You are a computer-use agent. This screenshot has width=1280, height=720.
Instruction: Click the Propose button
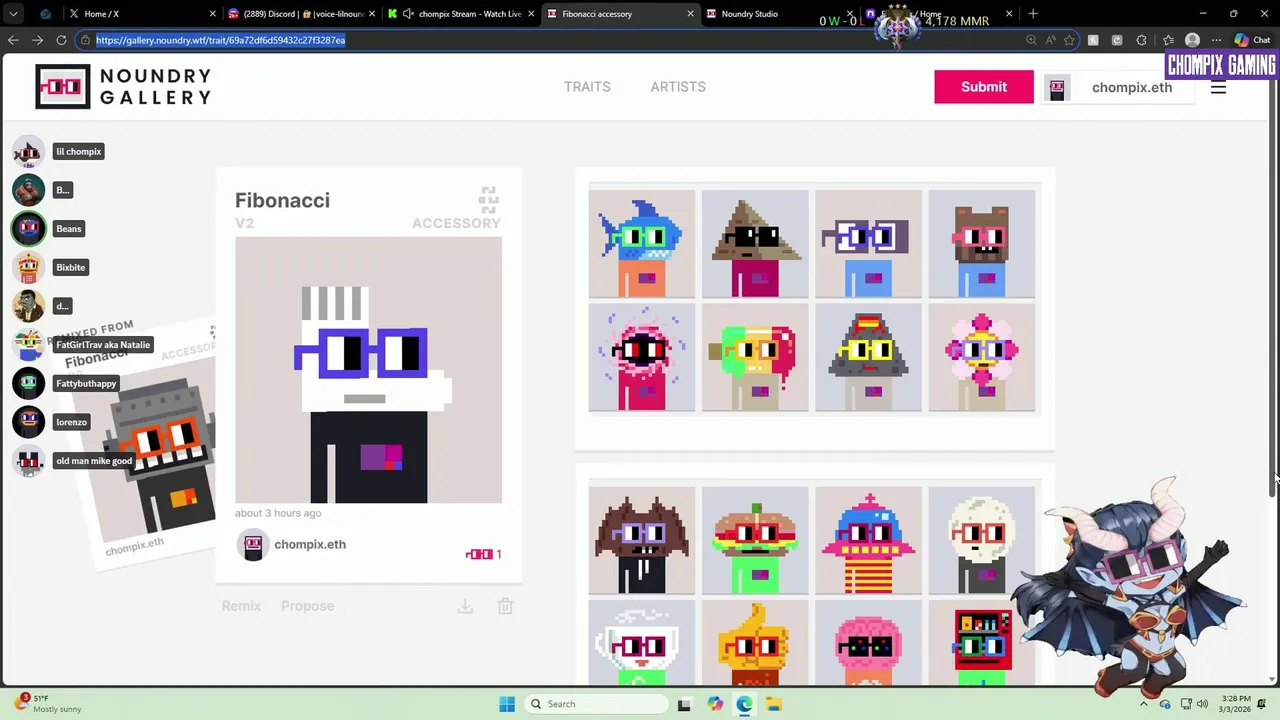coord(307,606)
